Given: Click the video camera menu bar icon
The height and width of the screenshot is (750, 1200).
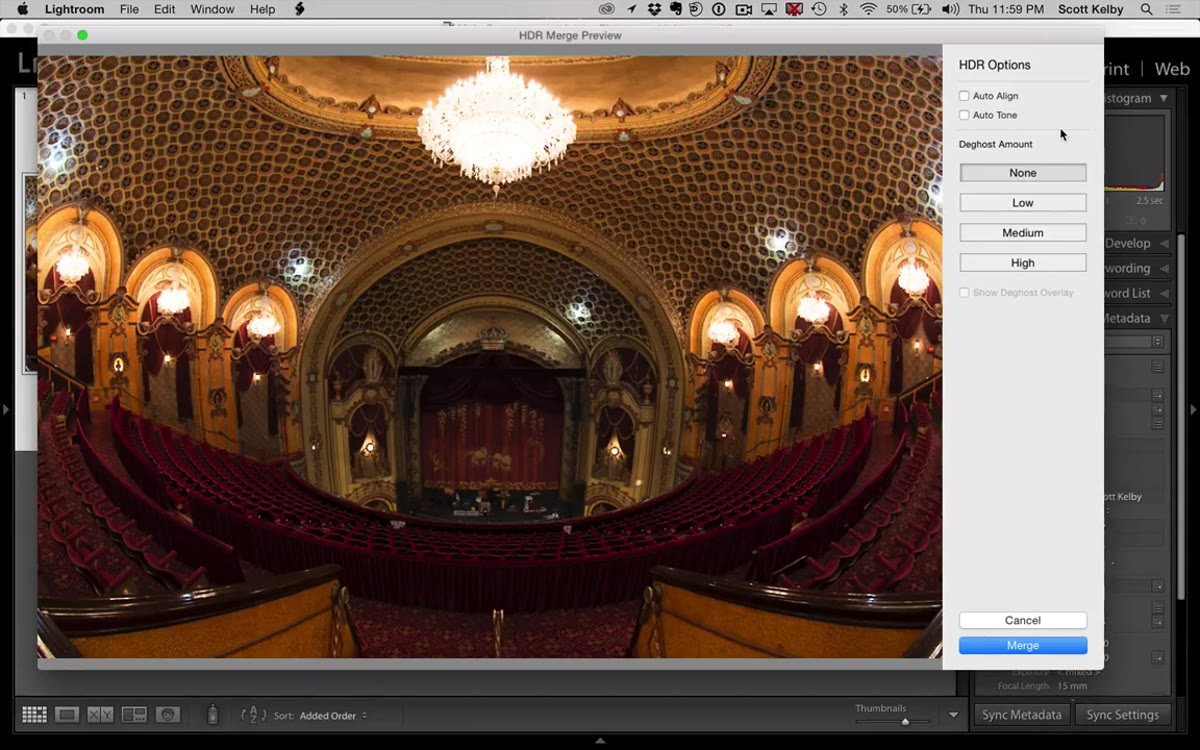Looking at the screenshot, I should tap(744, 9).
